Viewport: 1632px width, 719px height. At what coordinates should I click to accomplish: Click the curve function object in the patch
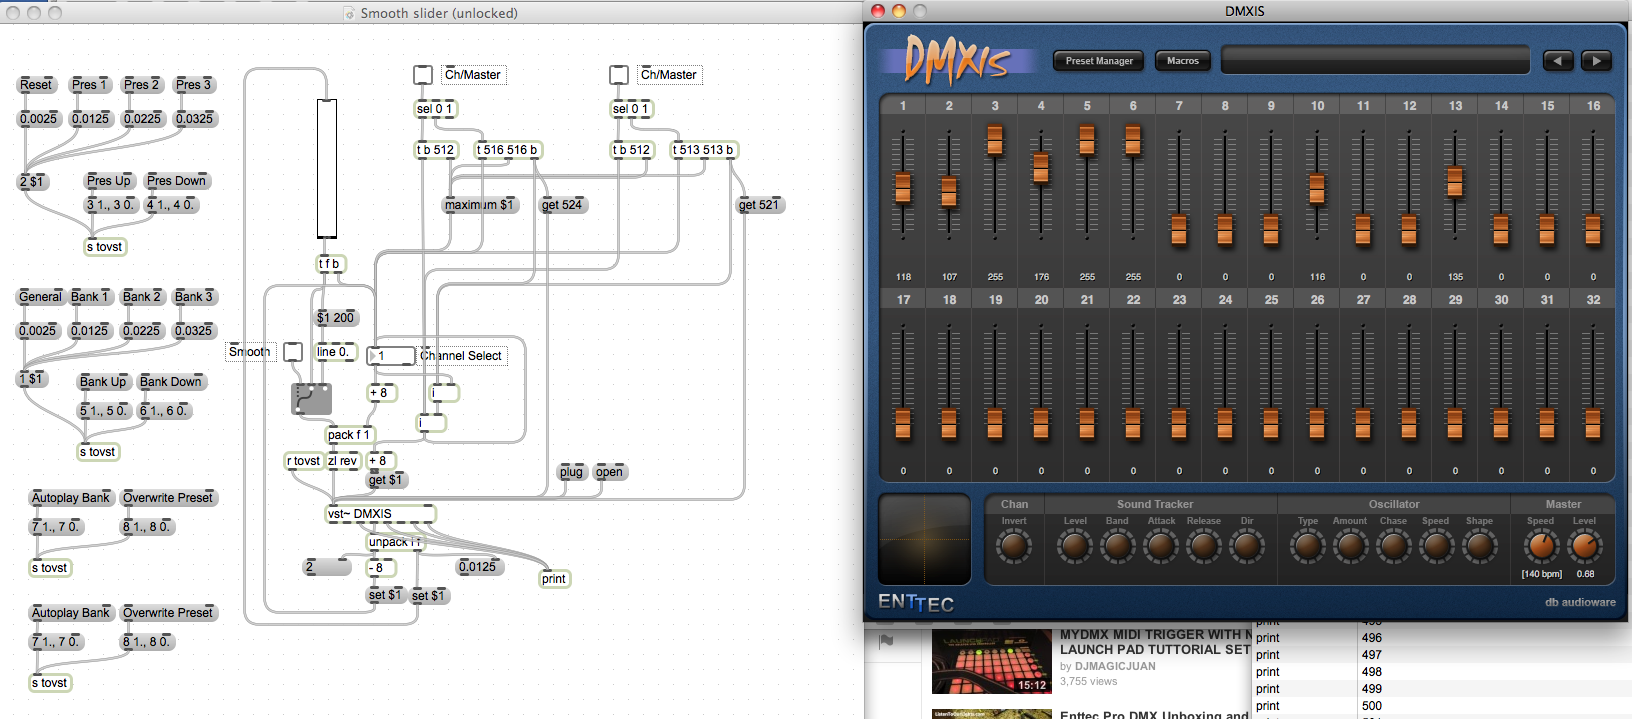click(311, 398)
